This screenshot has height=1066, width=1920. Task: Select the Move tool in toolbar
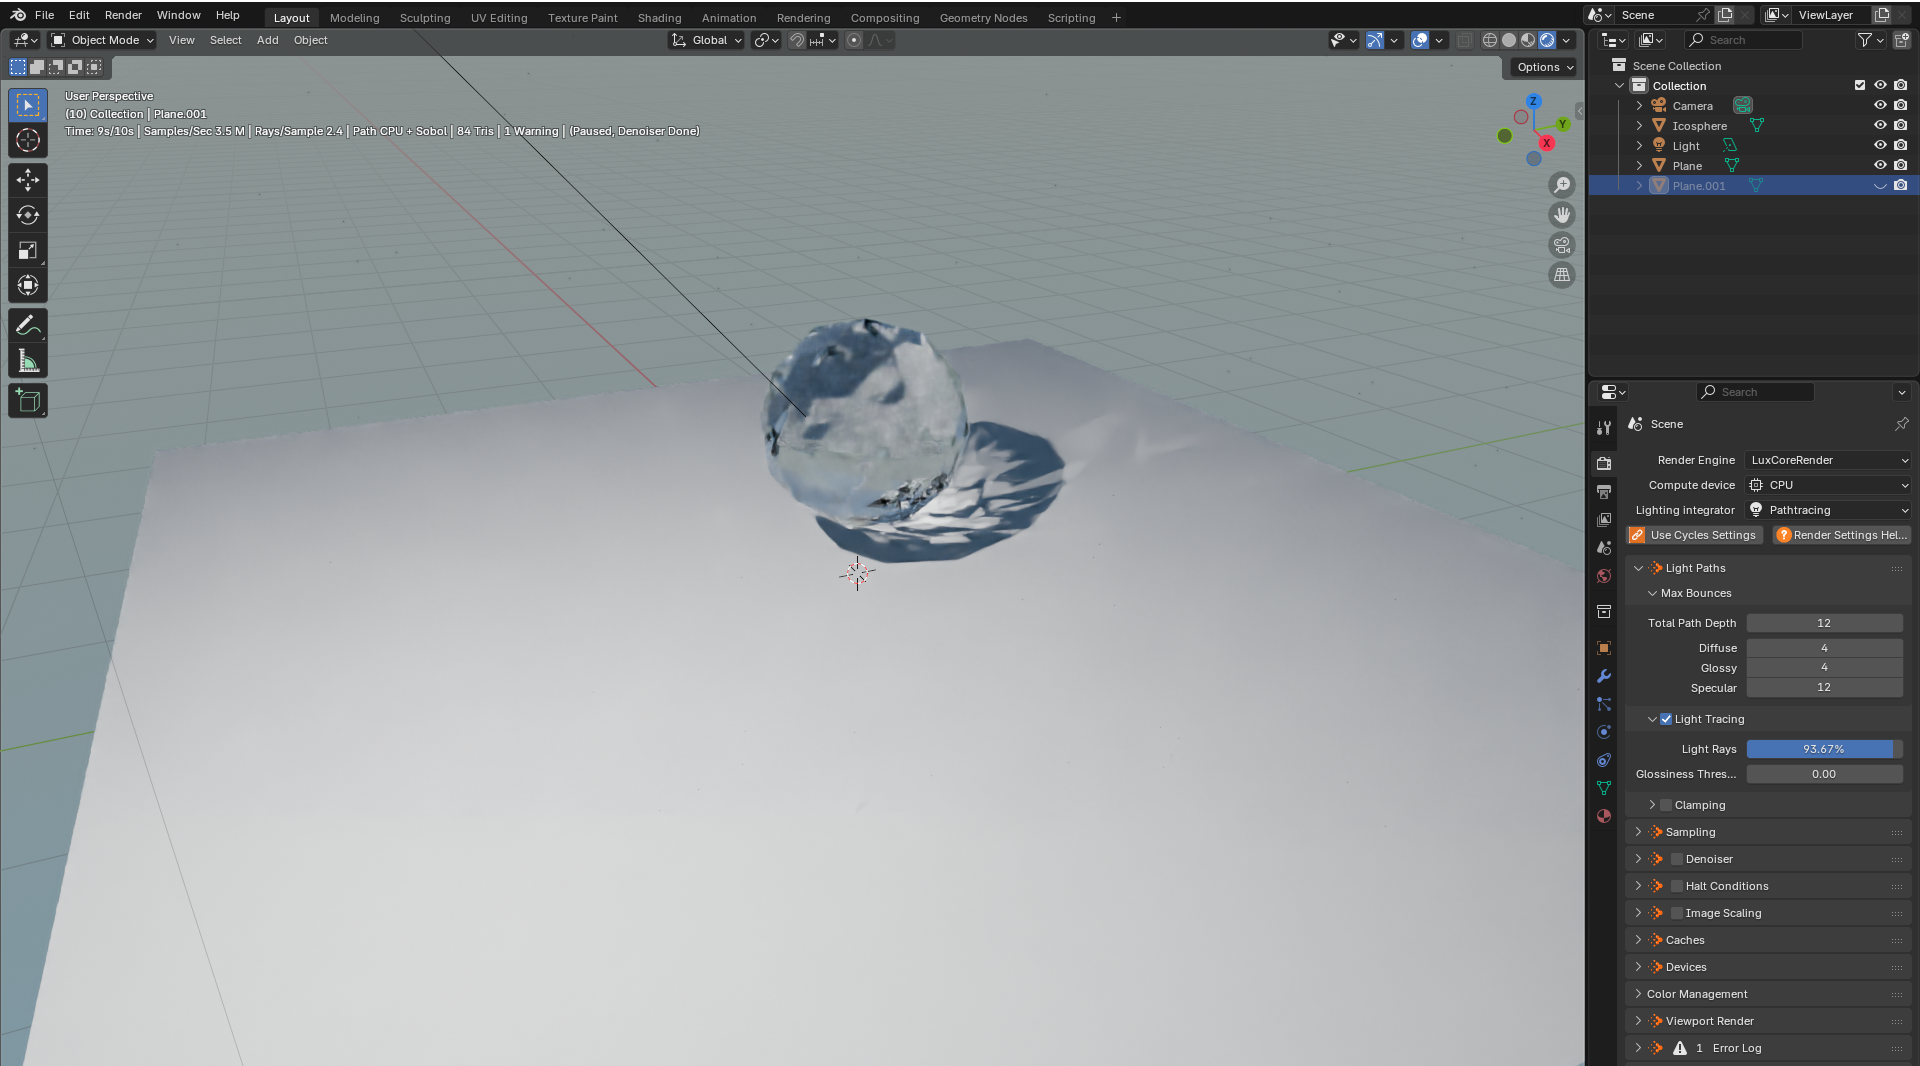pyautogui.click(x=28, y=180)
